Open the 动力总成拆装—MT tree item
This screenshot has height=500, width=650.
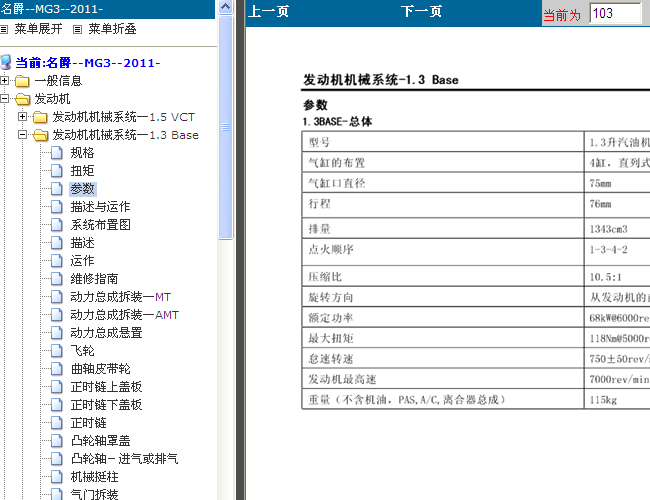coord(121,297)
